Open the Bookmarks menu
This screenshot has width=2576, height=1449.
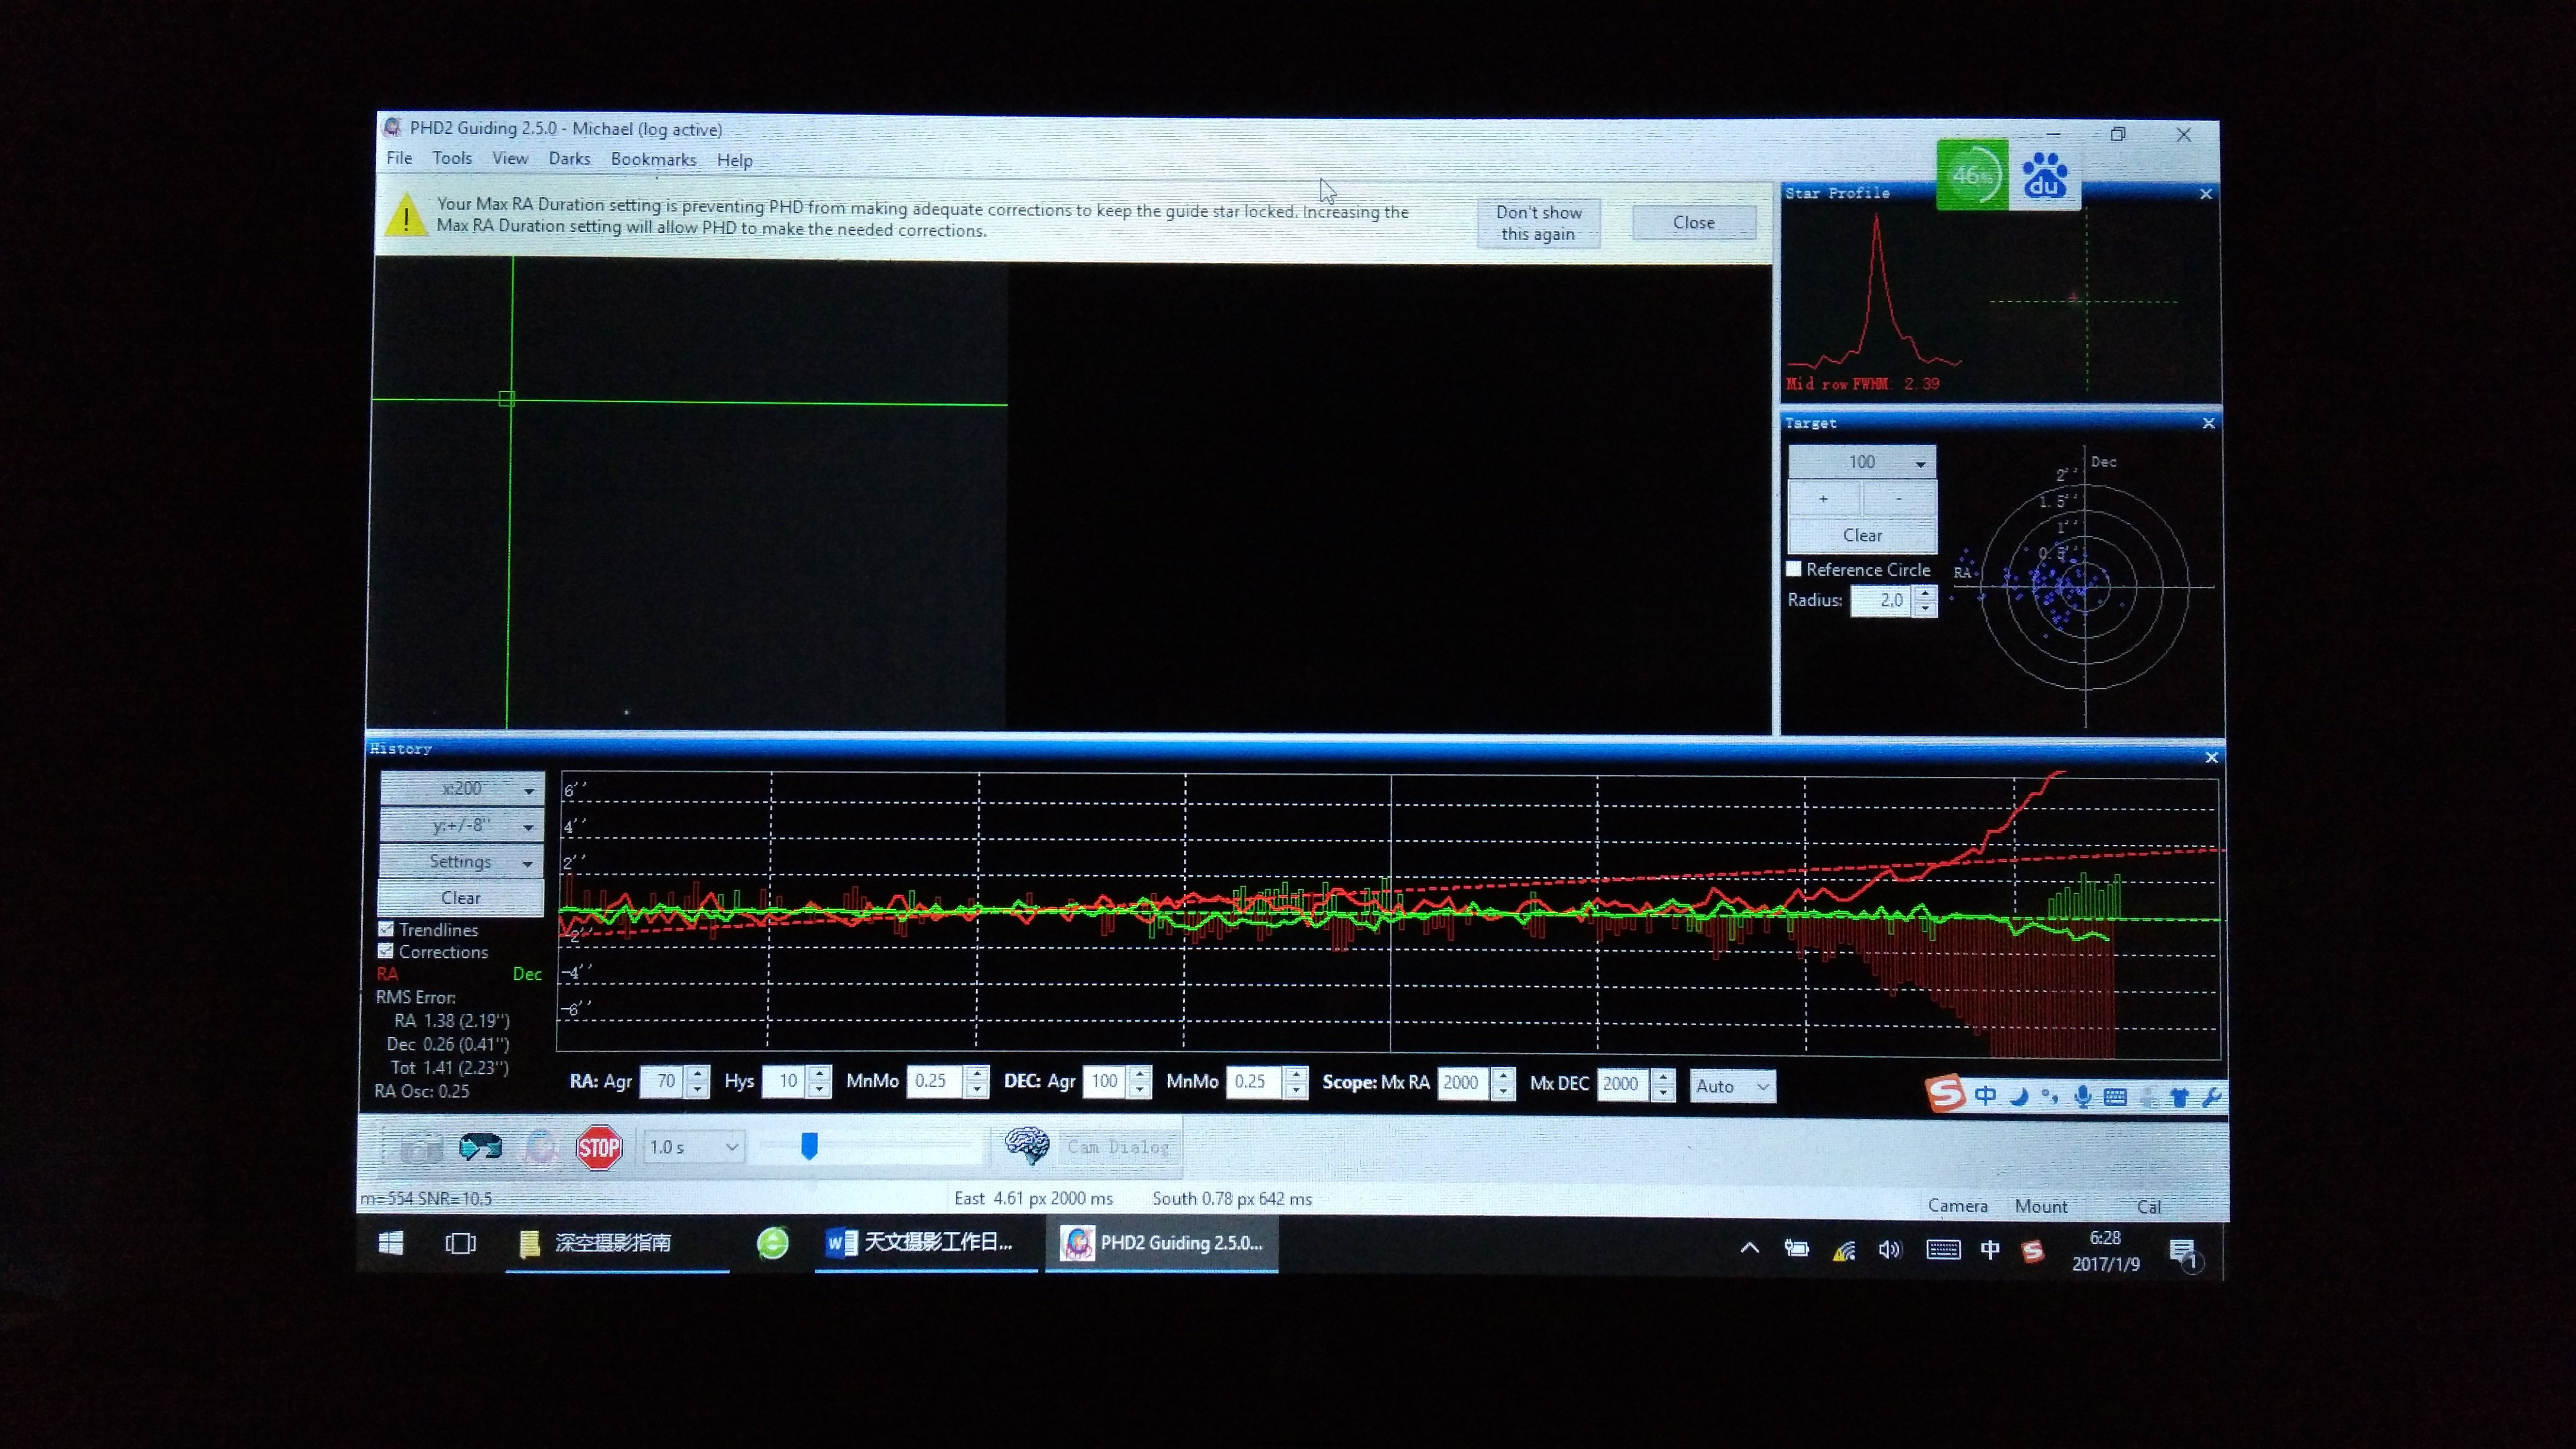coord(653,159)
